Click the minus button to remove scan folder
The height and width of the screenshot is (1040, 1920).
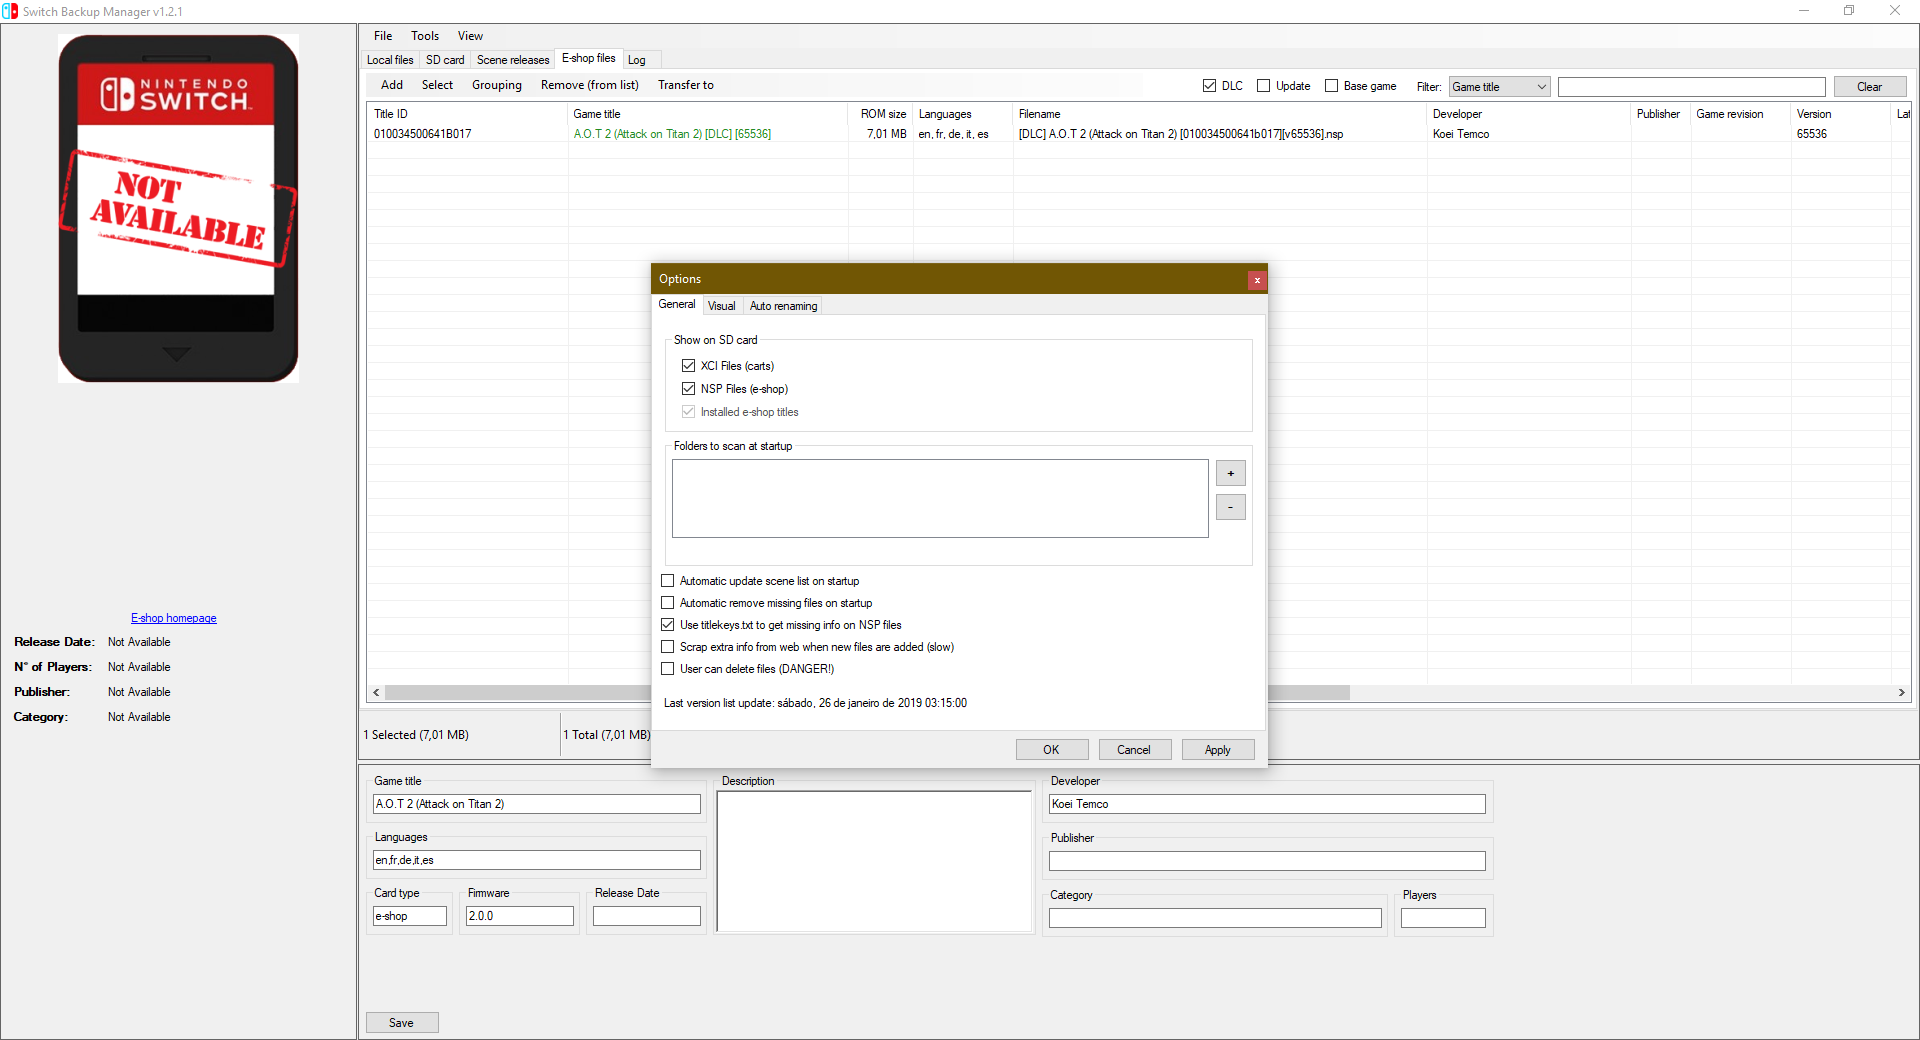pyautogui.click(x=1230, y=507)
